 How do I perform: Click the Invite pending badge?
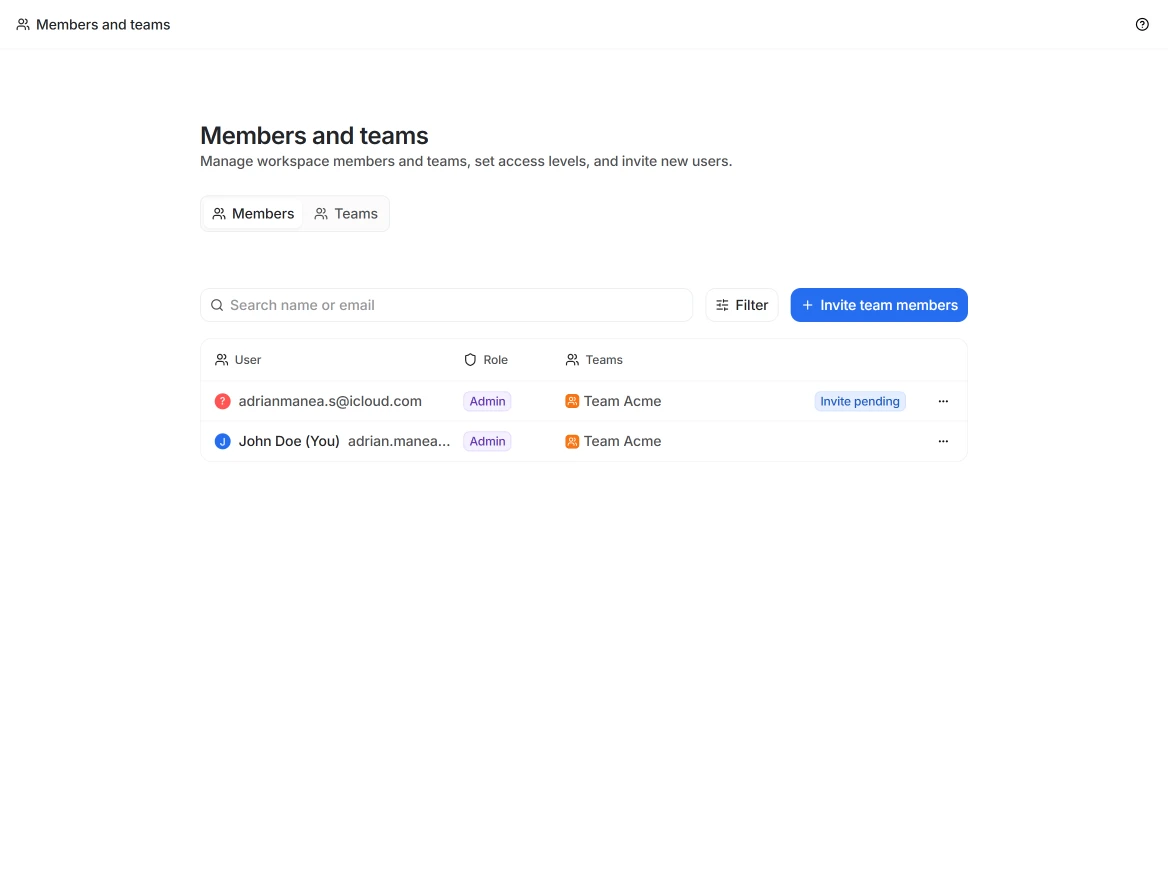coord(860,401)
